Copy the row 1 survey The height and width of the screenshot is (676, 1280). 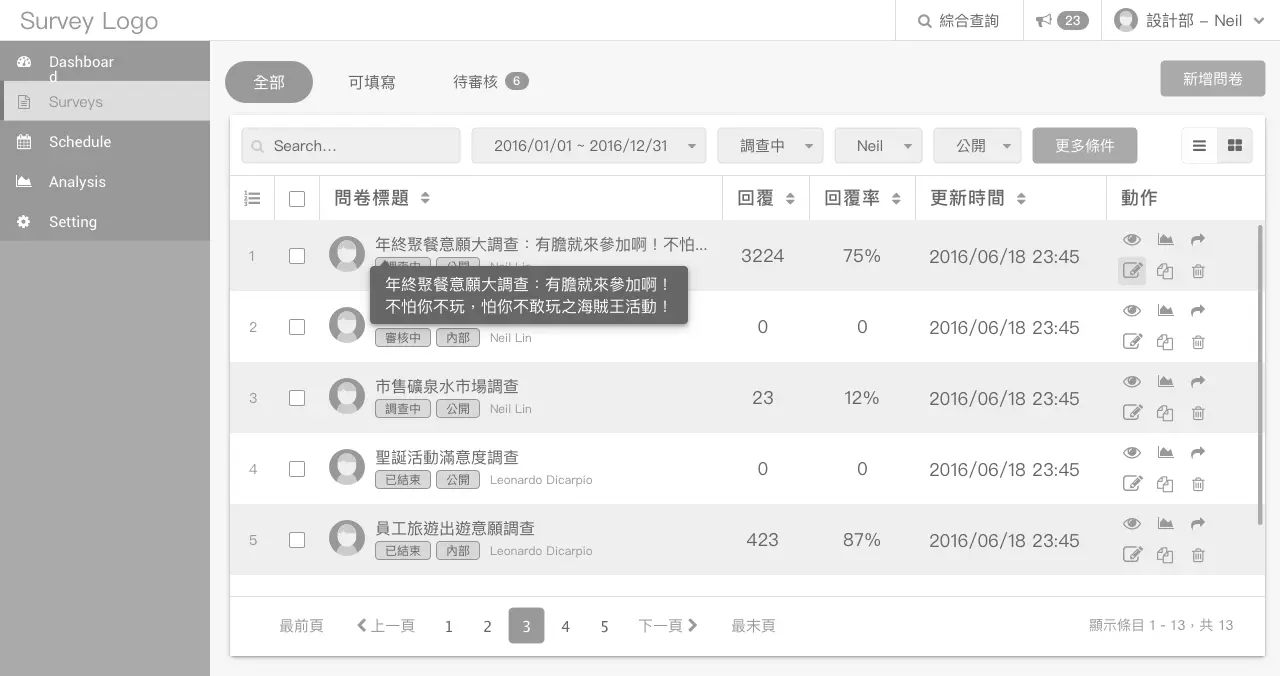pyautogui.click(x=1165, y=271)
